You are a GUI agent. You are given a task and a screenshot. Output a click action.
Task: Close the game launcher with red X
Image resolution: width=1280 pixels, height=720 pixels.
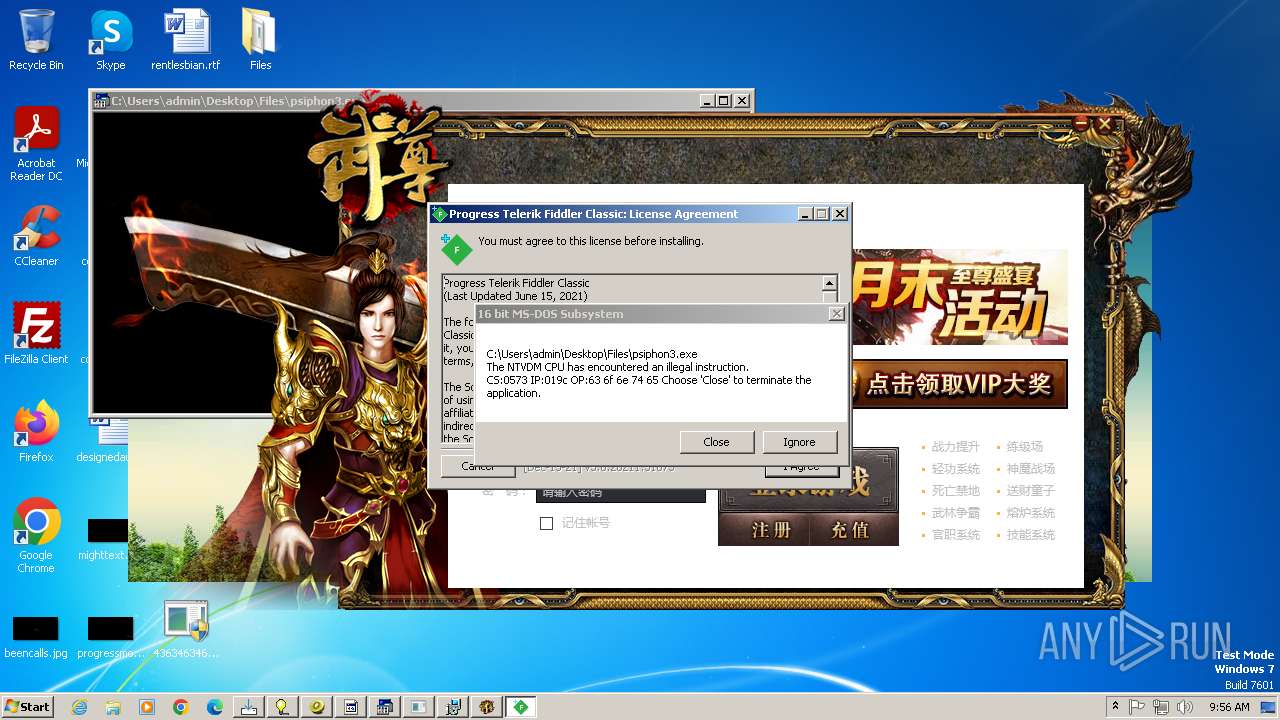1104,124
